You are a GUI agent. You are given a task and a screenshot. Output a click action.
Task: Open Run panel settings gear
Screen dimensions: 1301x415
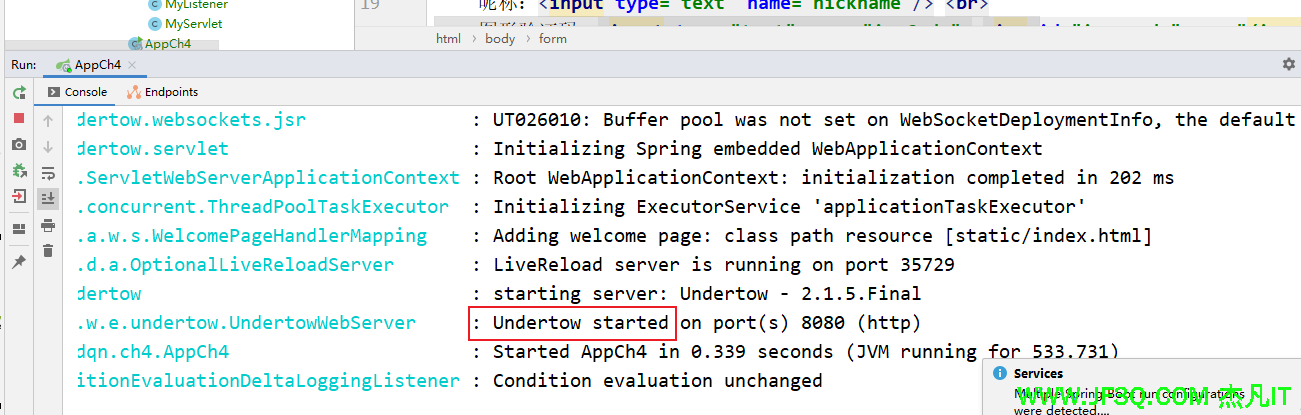(1288, 64)
